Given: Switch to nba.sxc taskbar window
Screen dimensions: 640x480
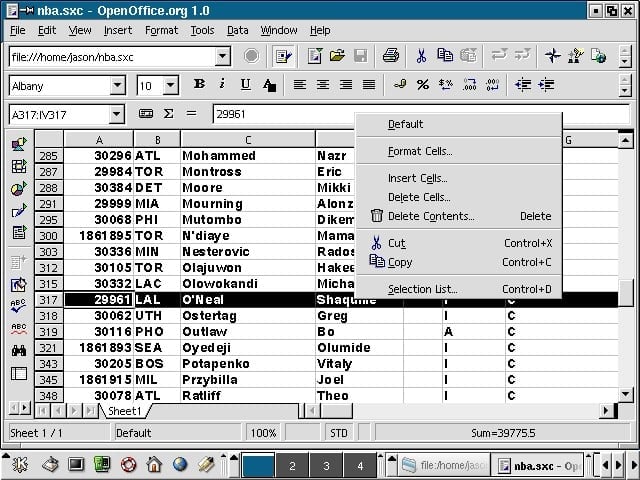Looking at the screenshot, I should click(x=537, y=465).
